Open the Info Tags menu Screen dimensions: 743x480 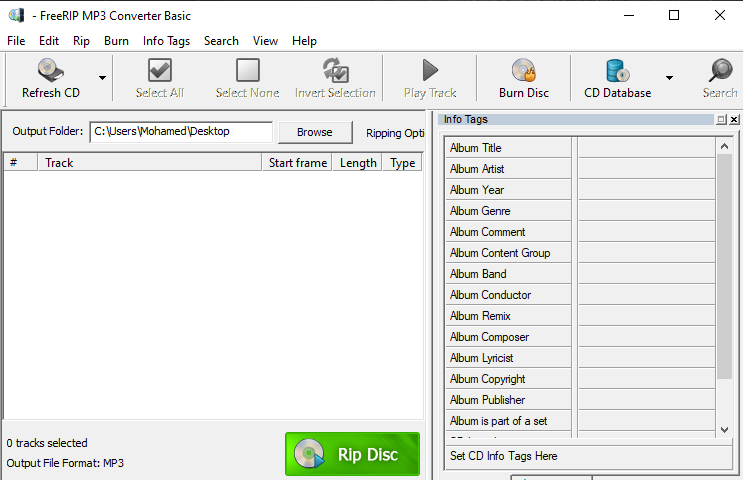166,41
